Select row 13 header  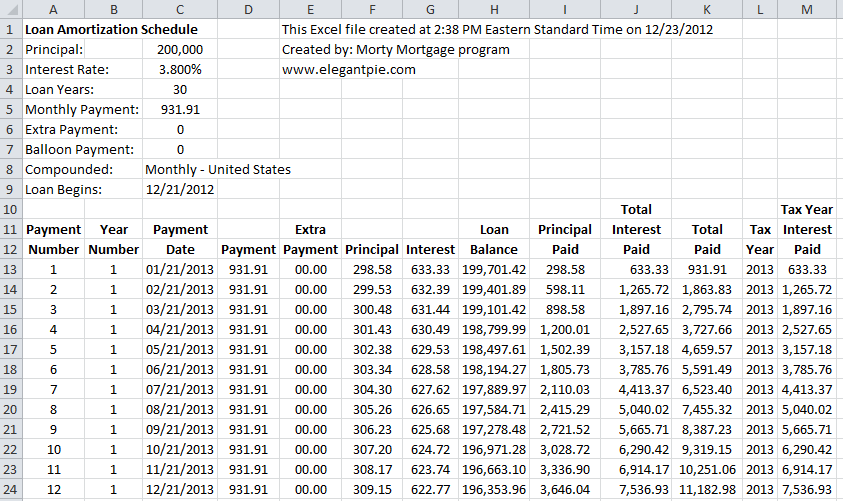(x=11, y=269)
